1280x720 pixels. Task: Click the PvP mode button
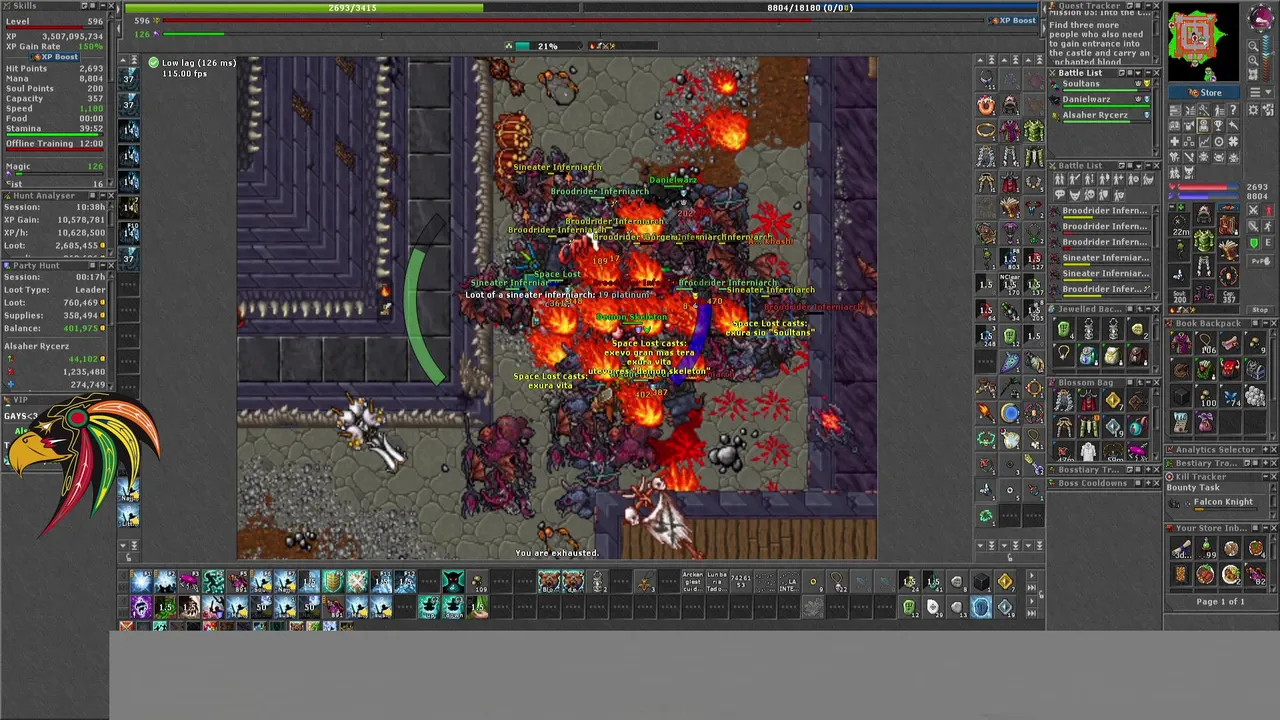tap(1260, 261)
